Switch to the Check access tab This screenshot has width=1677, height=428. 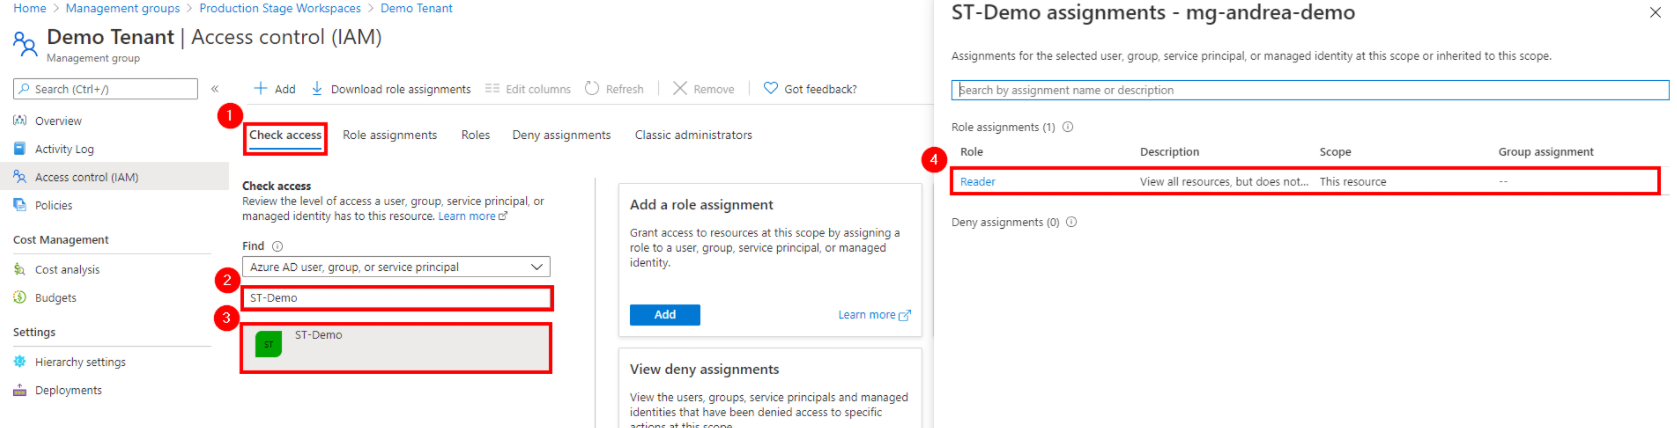pyautogui.click(x=286, y=135)
